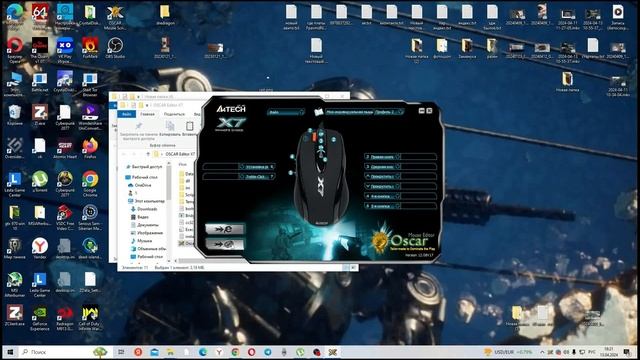The width and height of the screenshot is (640, 360).
Task: Click the up-arrow navigation button in Explorer
Action: (x=148, y=154)
